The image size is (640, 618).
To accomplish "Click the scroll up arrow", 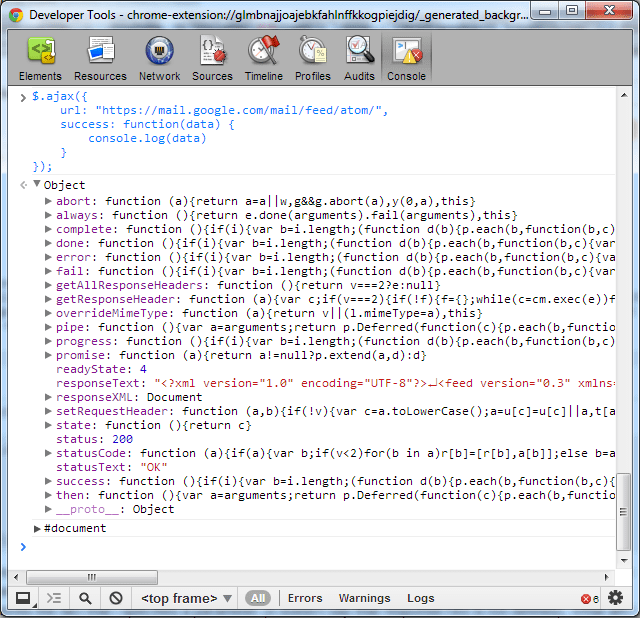I will pos(624,96).
